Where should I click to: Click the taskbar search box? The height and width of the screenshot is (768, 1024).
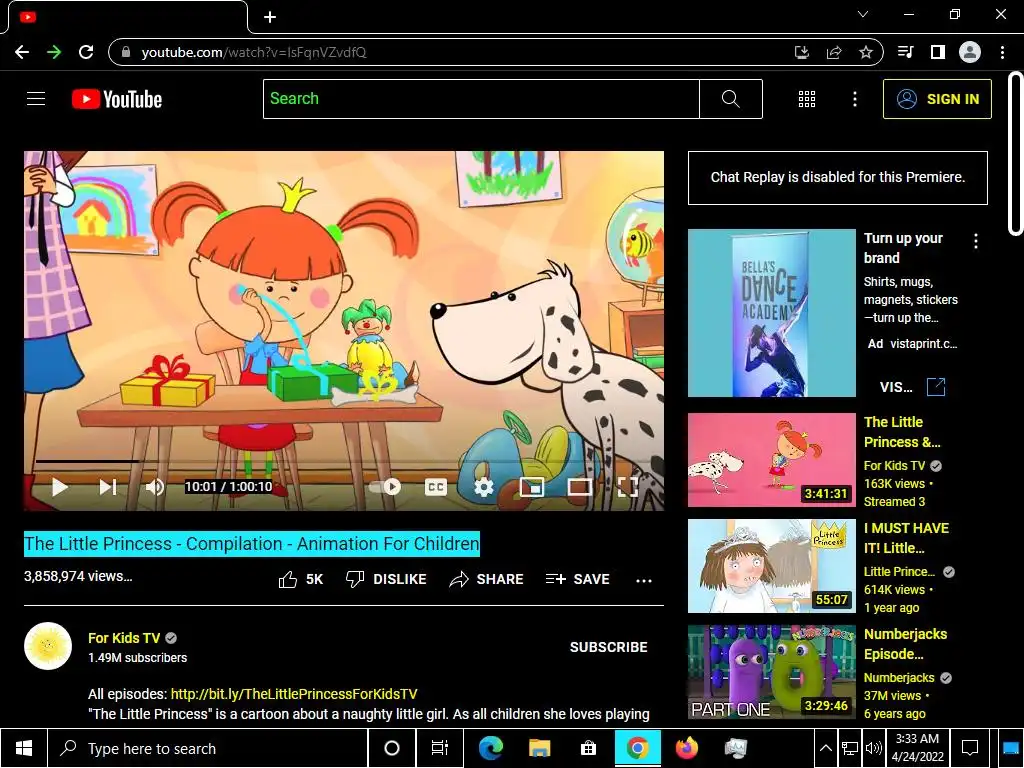click(207, 748)
